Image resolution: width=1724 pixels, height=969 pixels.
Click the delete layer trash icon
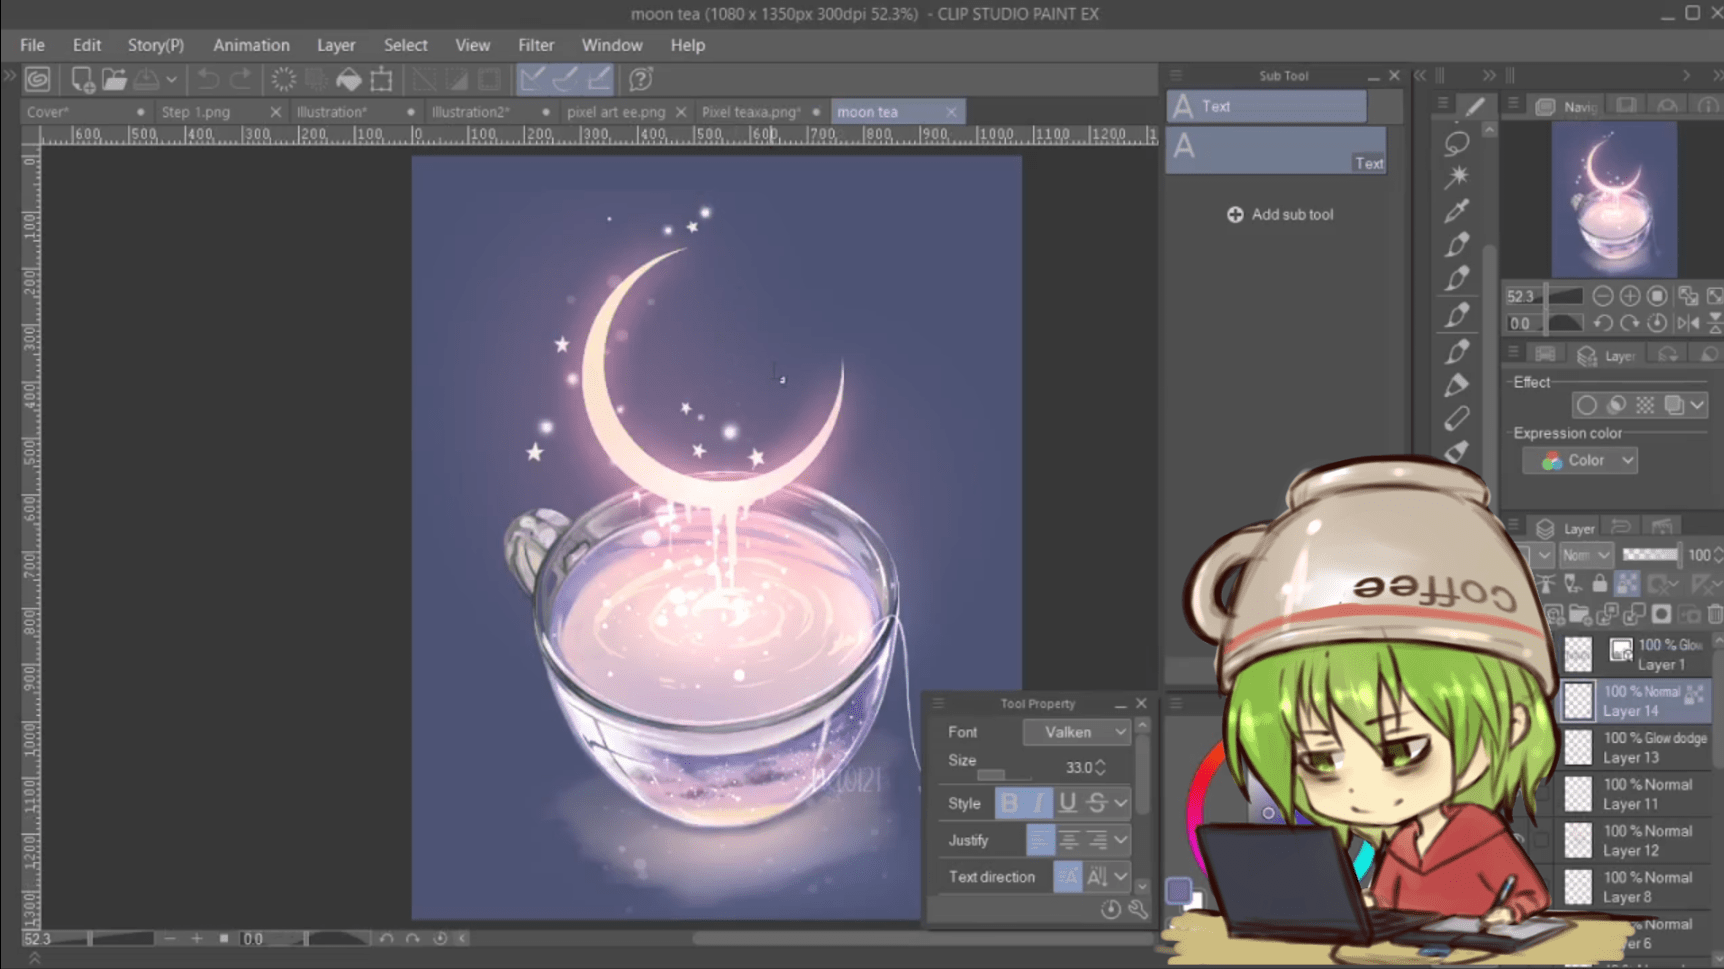click(1713, 614)
